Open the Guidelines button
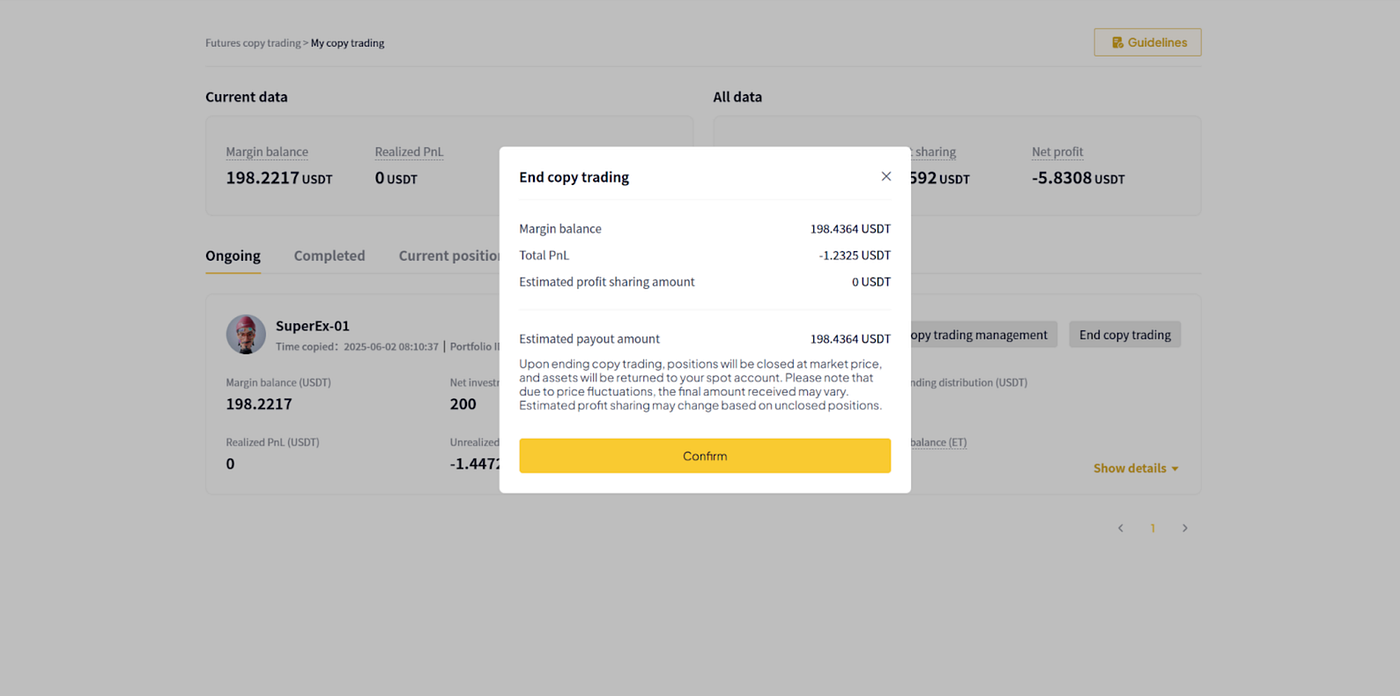 (1148, 43)
